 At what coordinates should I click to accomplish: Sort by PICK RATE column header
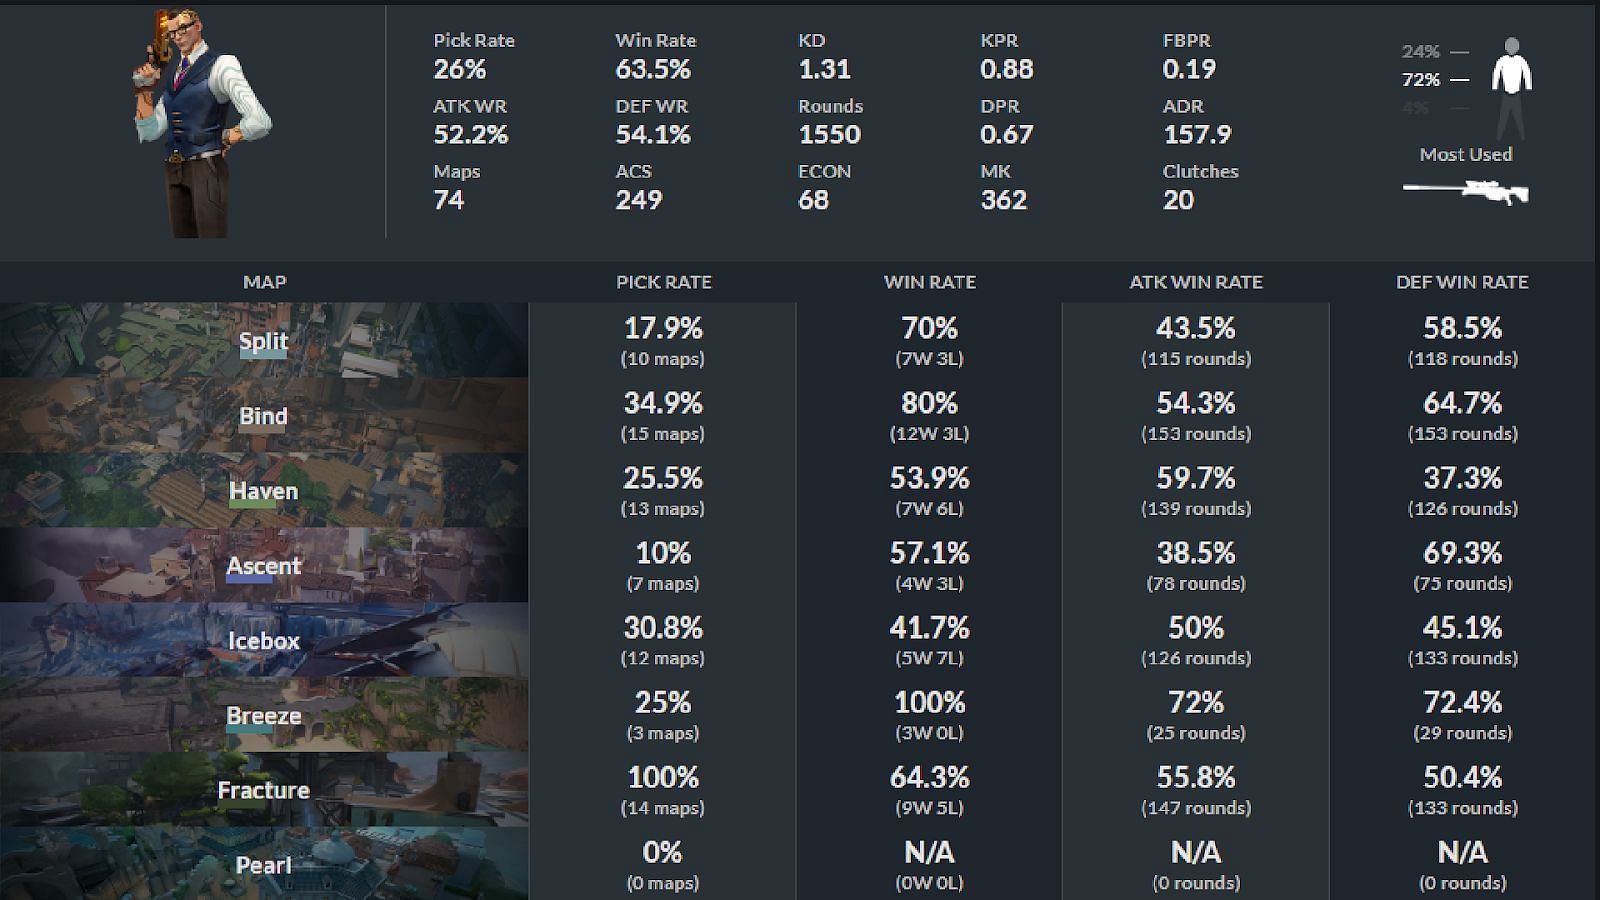664,282
